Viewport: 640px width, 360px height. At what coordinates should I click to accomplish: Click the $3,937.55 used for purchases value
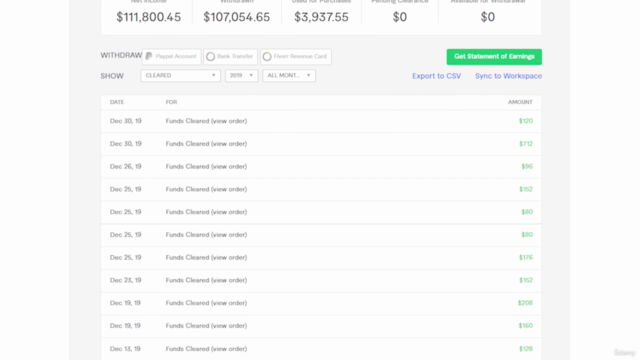322,17
